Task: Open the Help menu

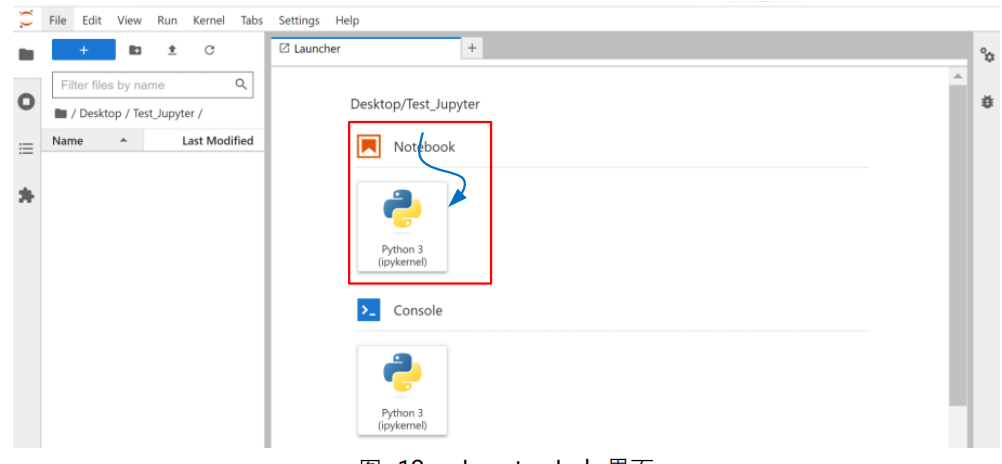Action: tap(347, 20)
